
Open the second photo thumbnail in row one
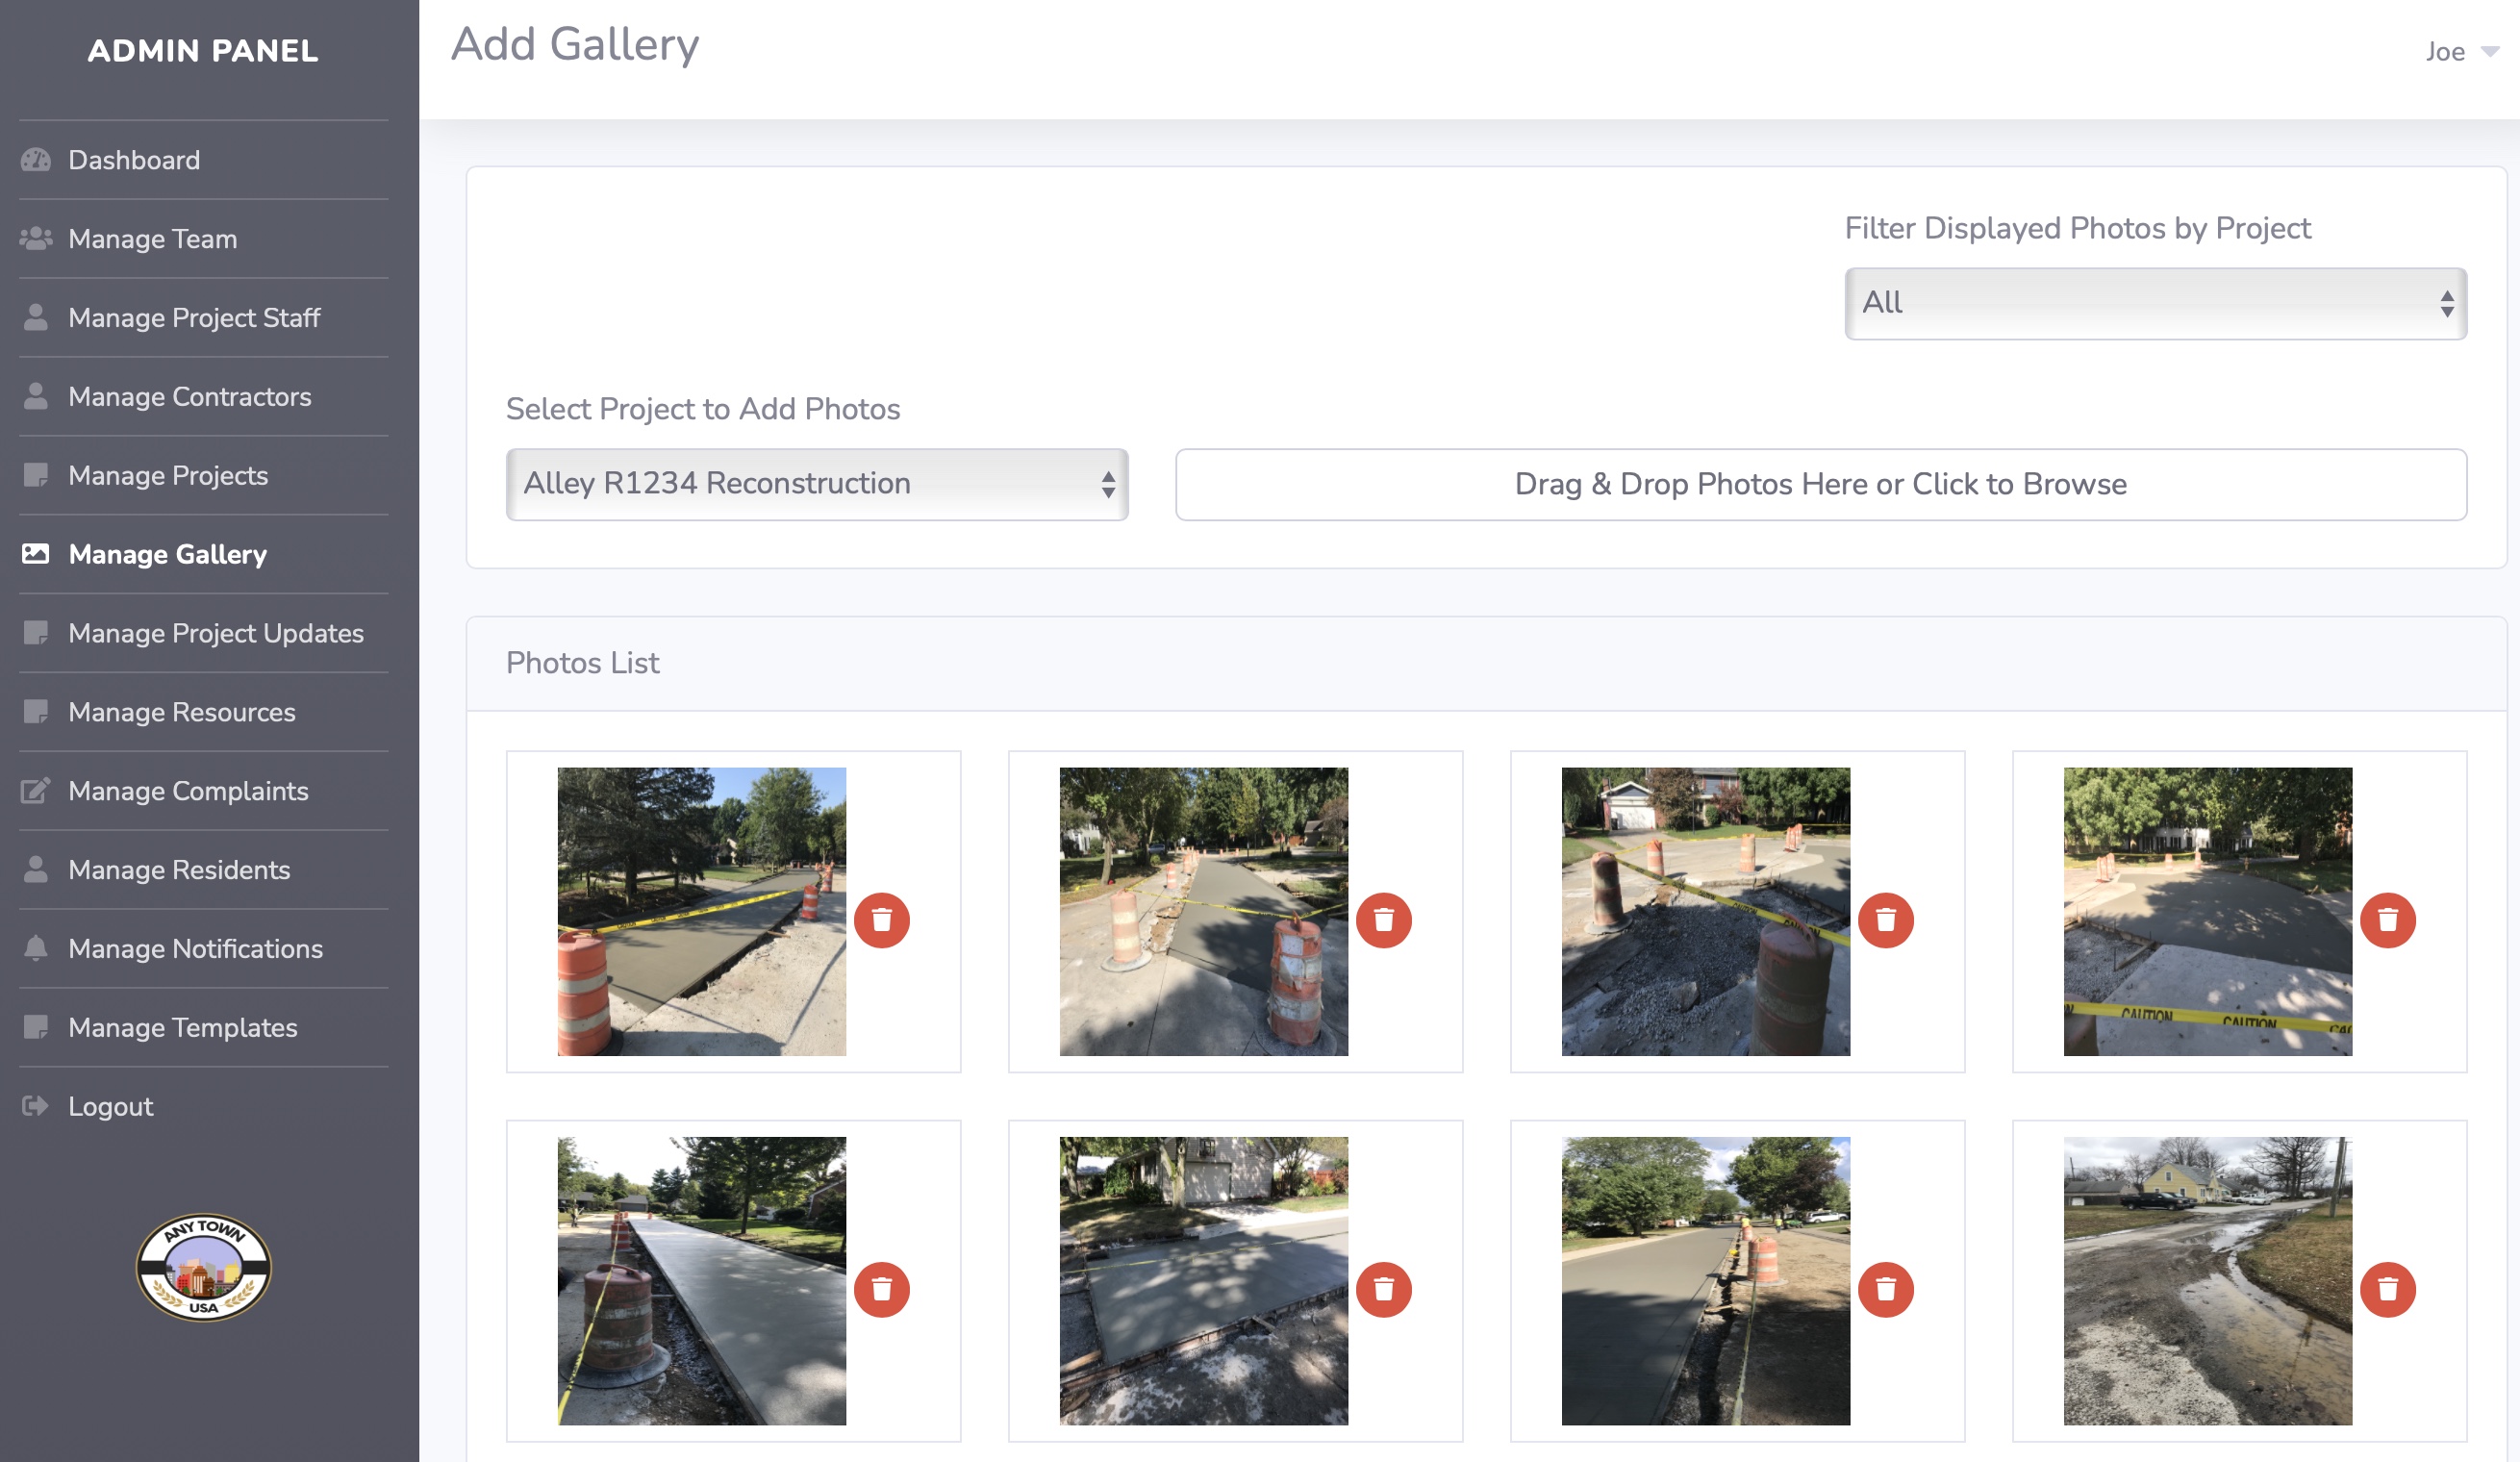point(1204,912)
